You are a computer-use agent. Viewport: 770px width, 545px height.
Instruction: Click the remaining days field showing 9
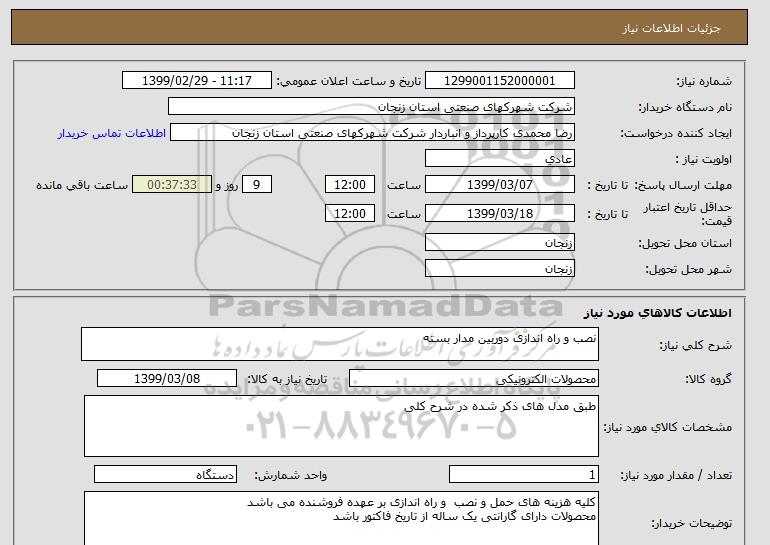pyautogui.click(x=256, y=185)
